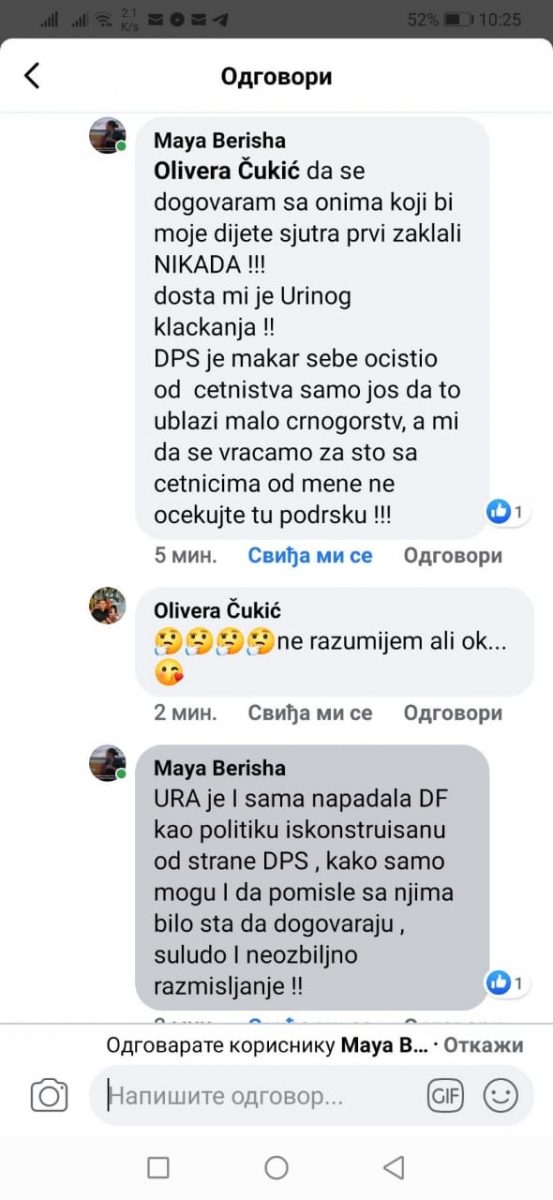Cancel the reply with Откажи
This screenshot has width=553, height=1200.
click(x=483, y=1046)
